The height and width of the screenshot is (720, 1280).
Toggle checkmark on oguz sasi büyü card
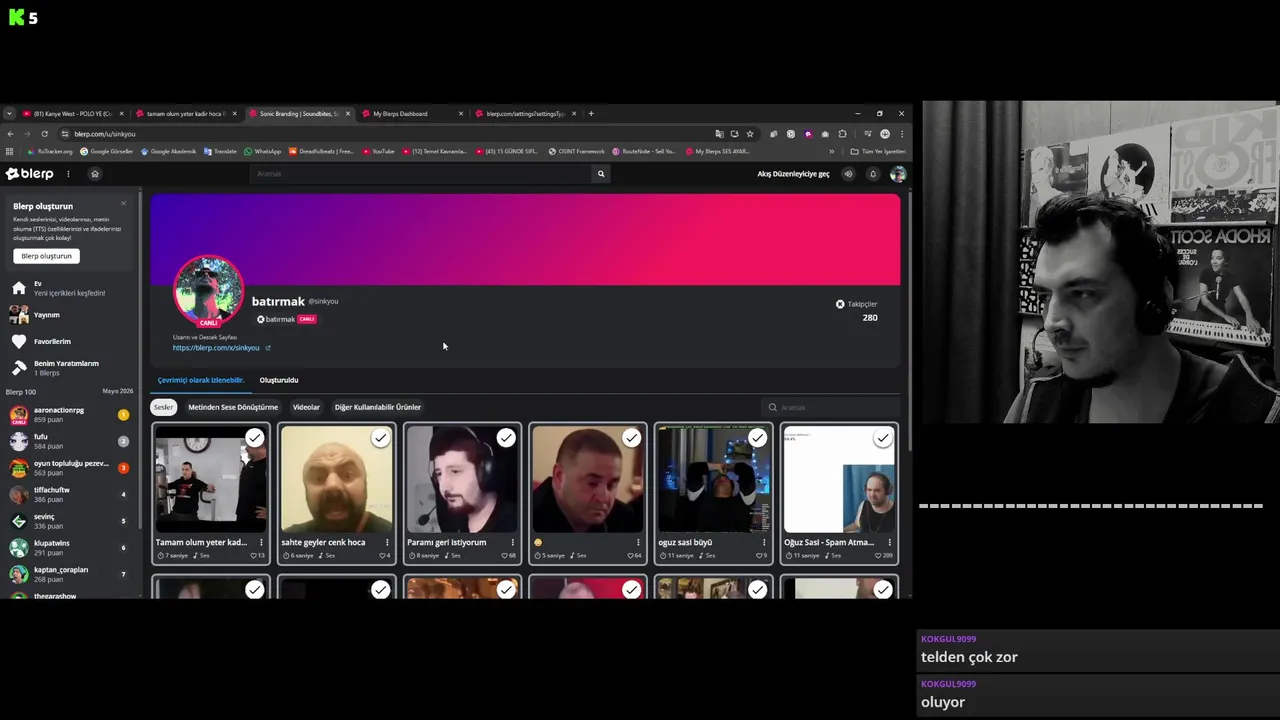click(757, 438)
